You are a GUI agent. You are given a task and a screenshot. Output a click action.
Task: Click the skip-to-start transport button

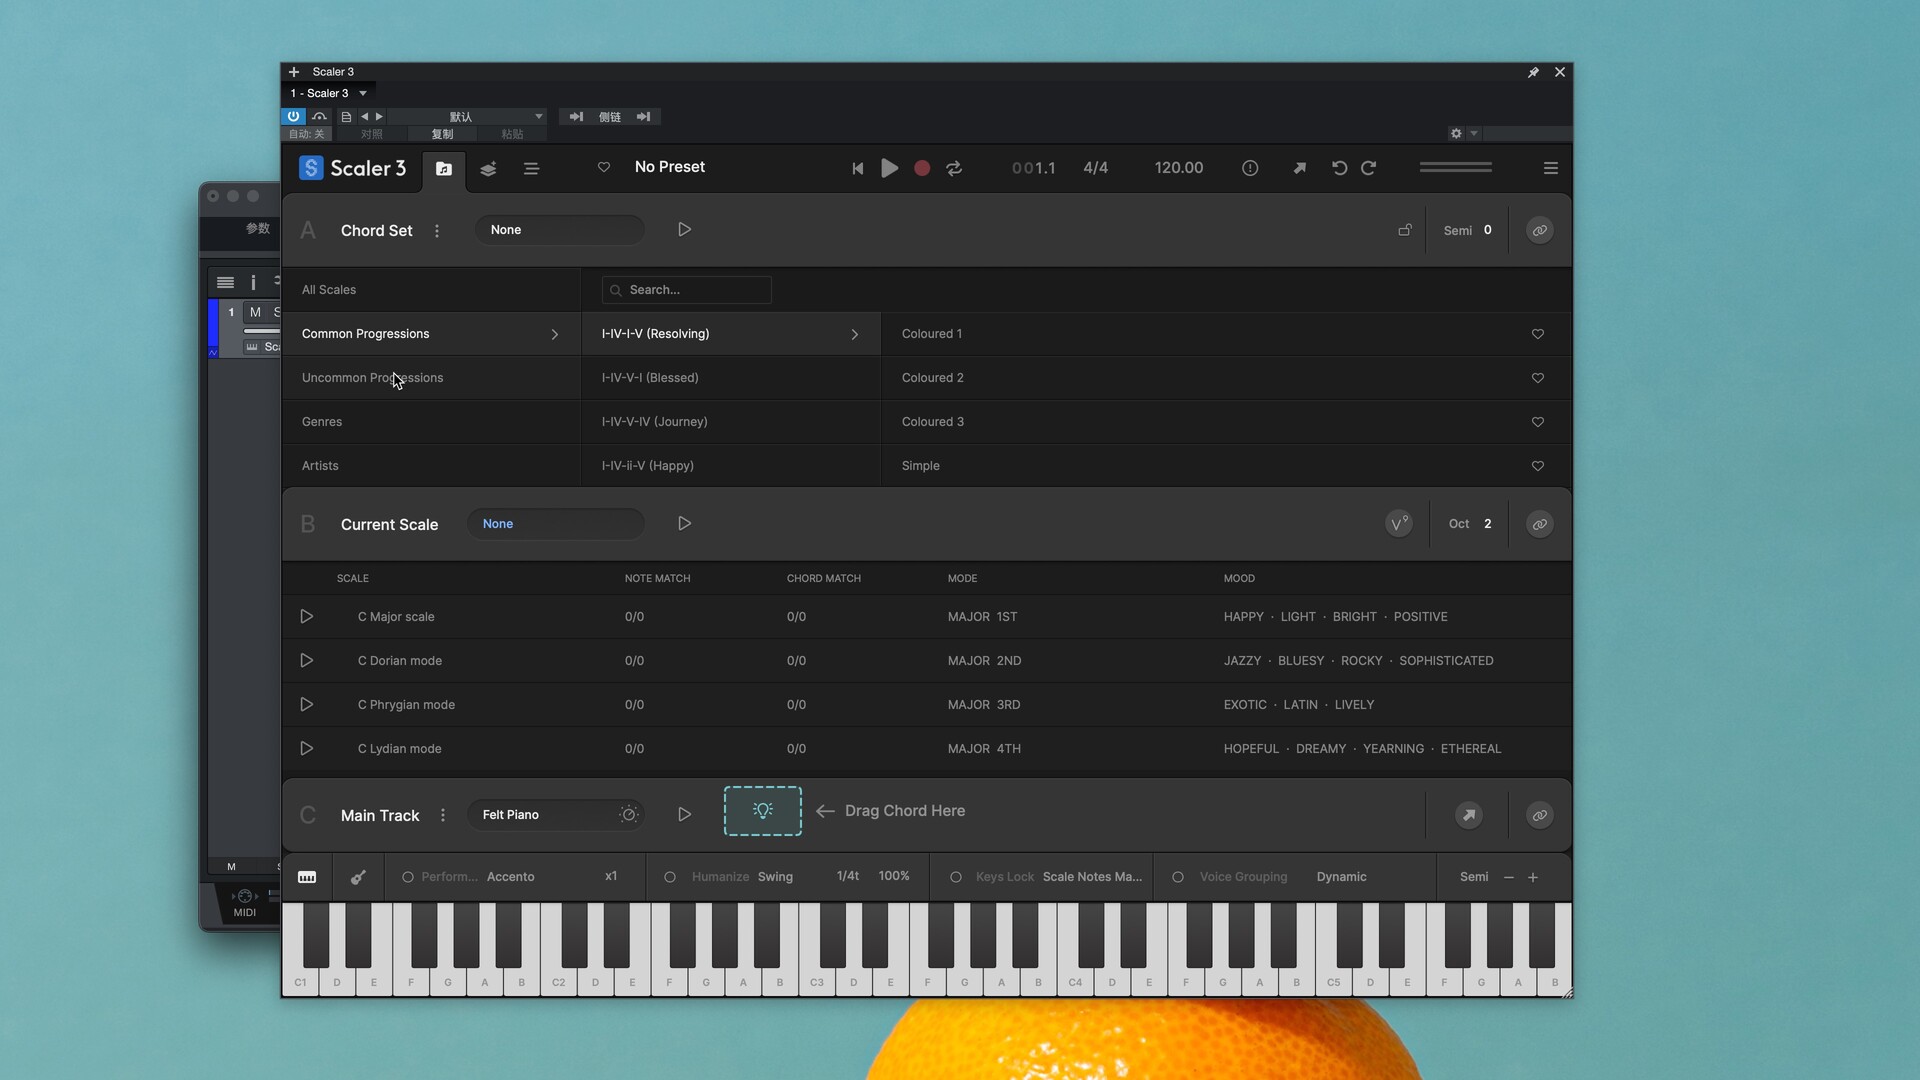(857, 168)
